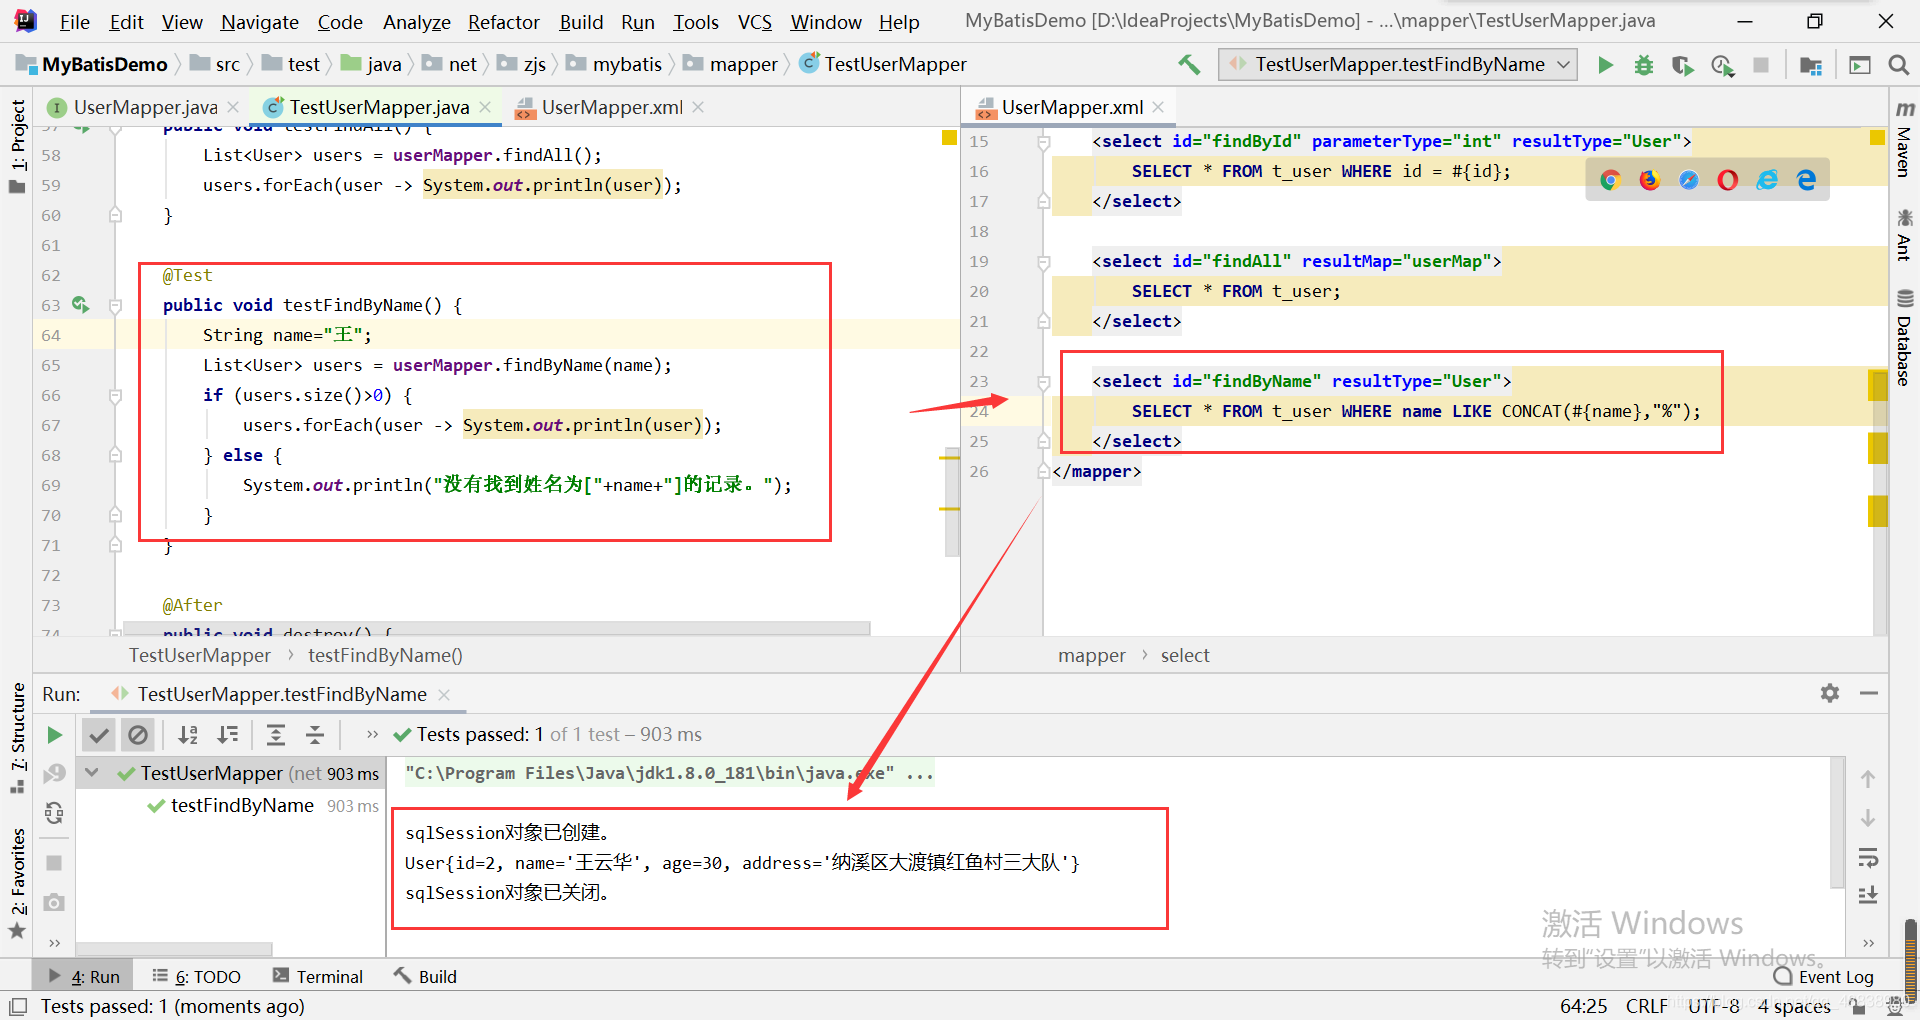Screen dimensions: 1920x1020
Task: Click line separator CRLF in status bar
Action: click(1646, 1006)
